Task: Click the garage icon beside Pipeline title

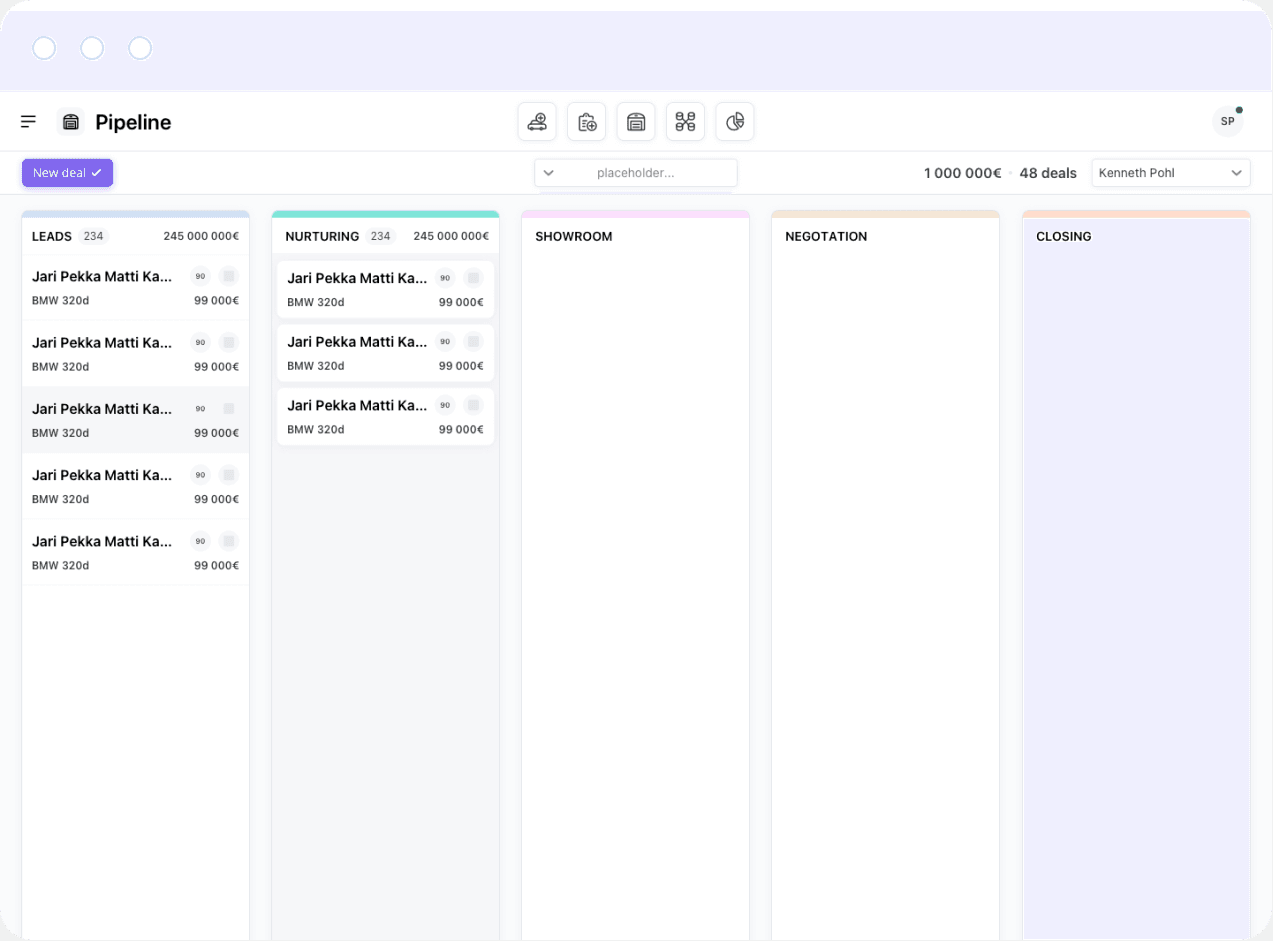Action: pyautogui.click(x=71, y=122)
